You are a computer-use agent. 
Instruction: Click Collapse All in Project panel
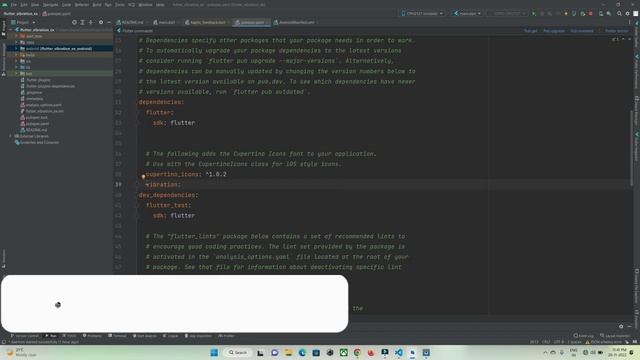click(x=91, y=22)
